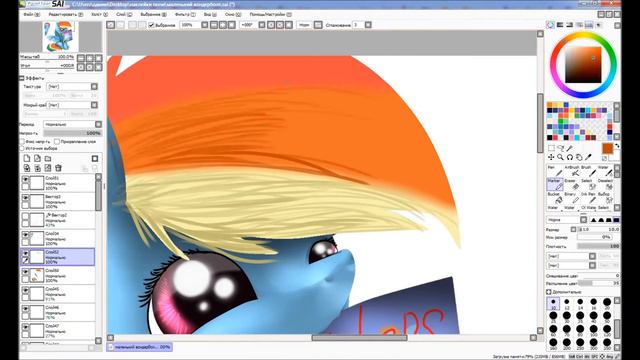Viewport: 640px width, 360px height.
Task: Open the Файл menu
Action: click(31, 14)
